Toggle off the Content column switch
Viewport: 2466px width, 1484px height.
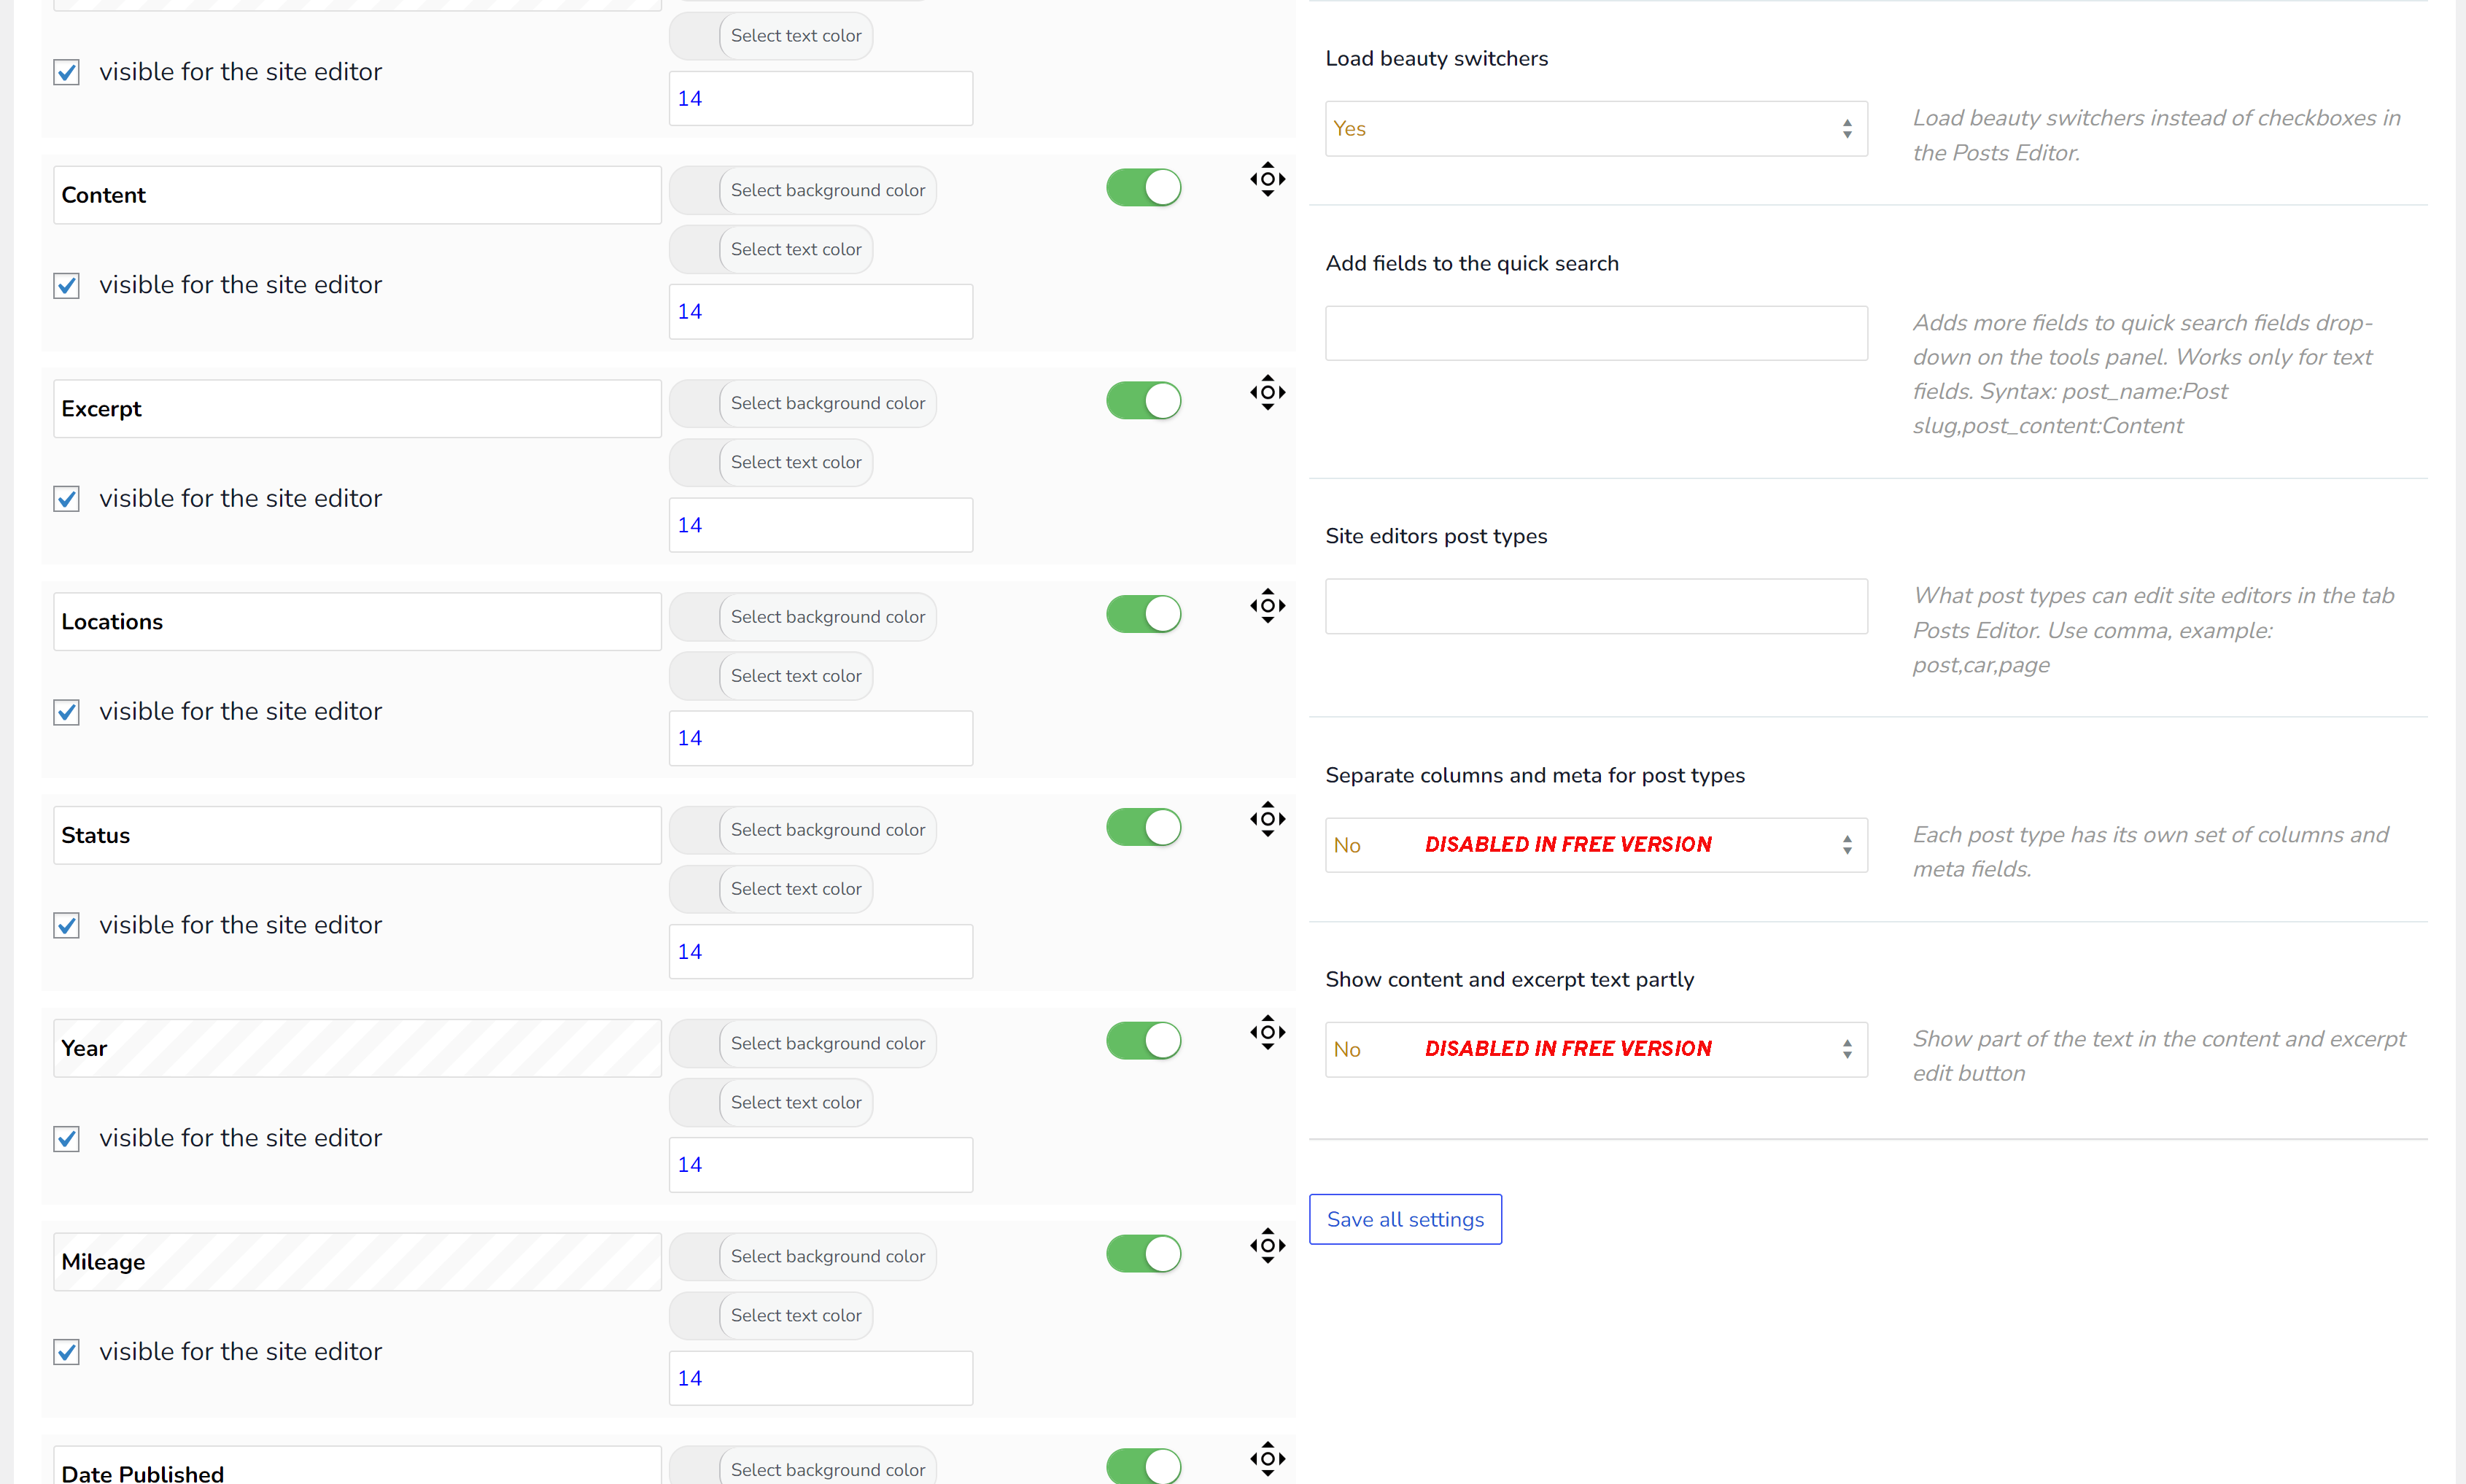pyautogui.click(x=1143, y=187)
